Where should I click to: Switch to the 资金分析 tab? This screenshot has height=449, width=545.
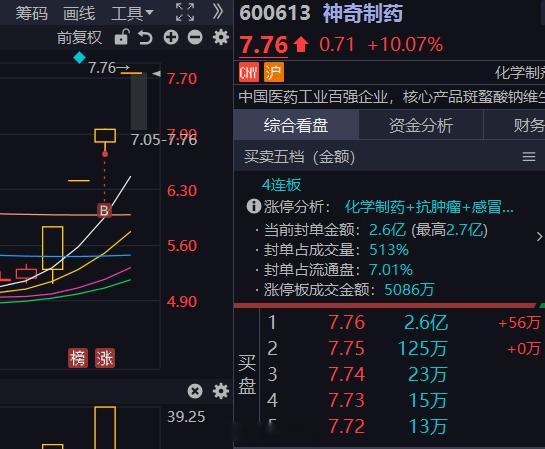pos(421,125)
